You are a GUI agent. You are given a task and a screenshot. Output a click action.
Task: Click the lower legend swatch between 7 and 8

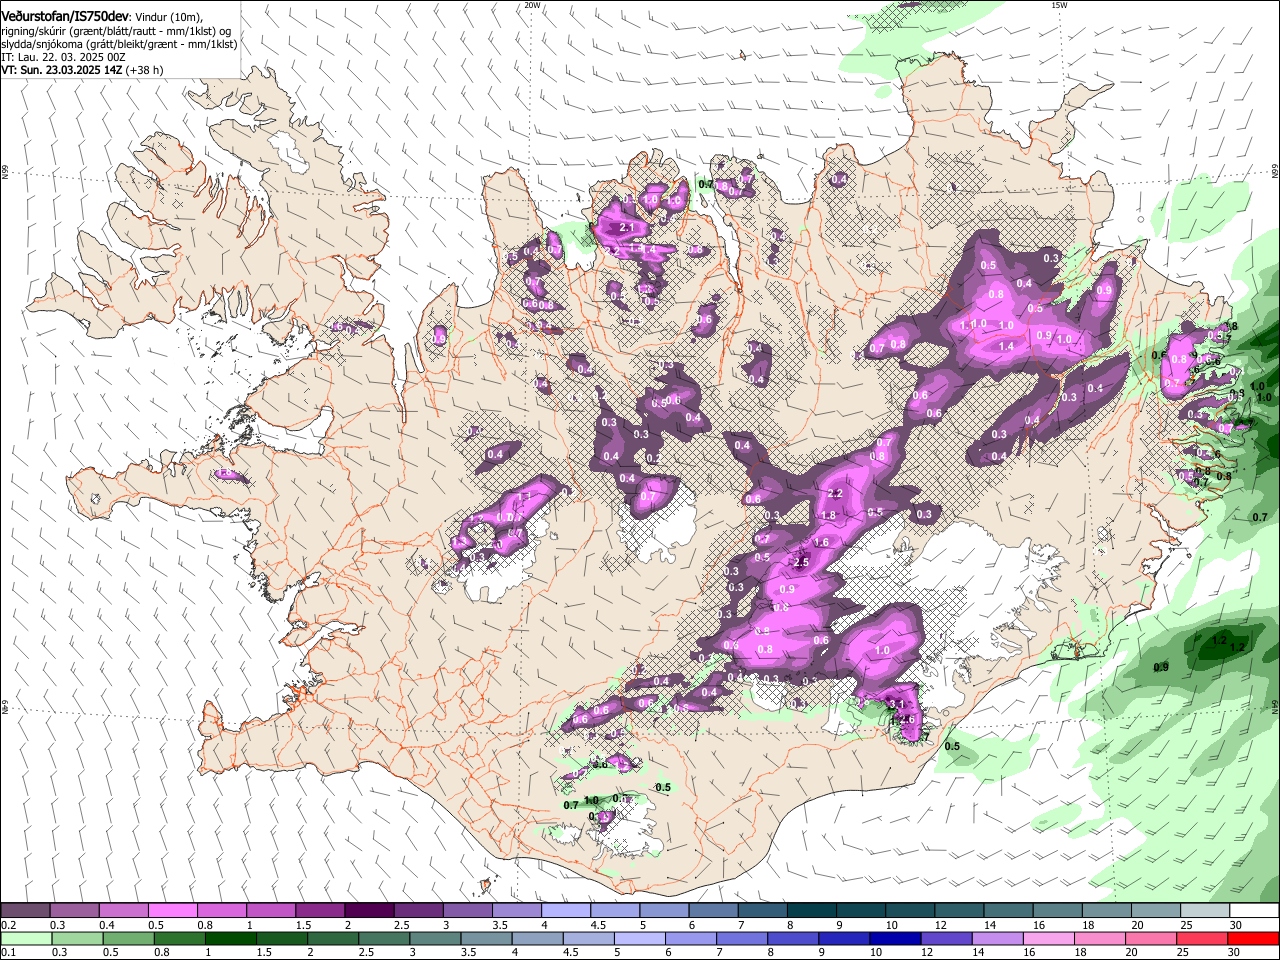pyautogui.click(x=741, y=939)
